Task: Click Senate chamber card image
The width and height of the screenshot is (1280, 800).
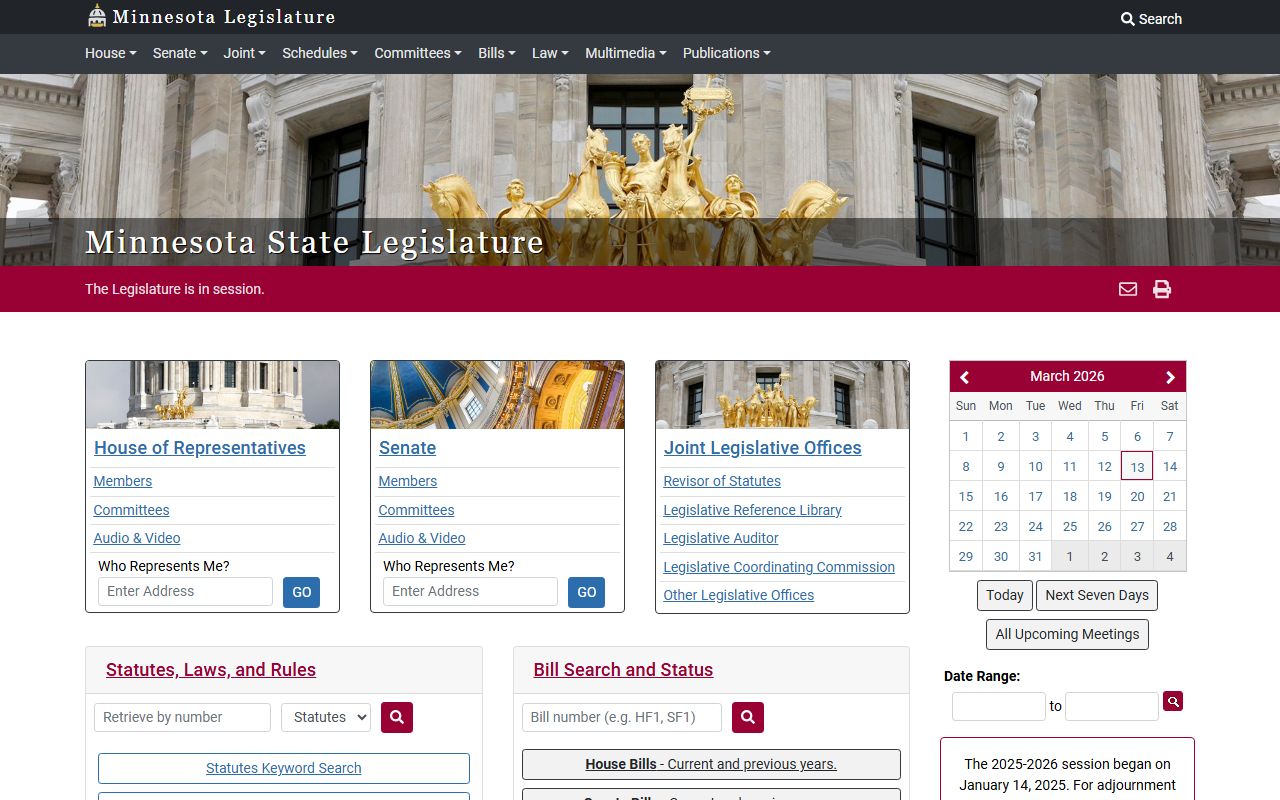Action: click(497, 395)
